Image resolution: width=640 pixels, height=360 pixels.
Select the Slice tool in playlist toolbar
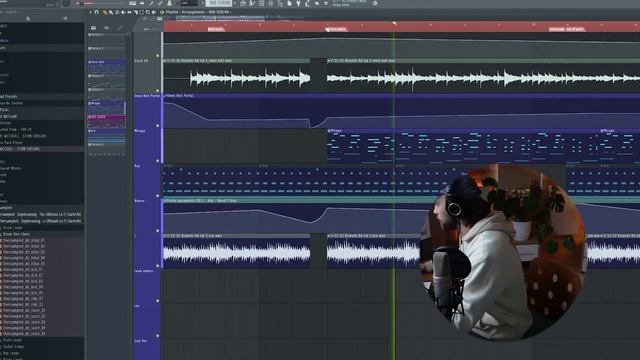136,12
